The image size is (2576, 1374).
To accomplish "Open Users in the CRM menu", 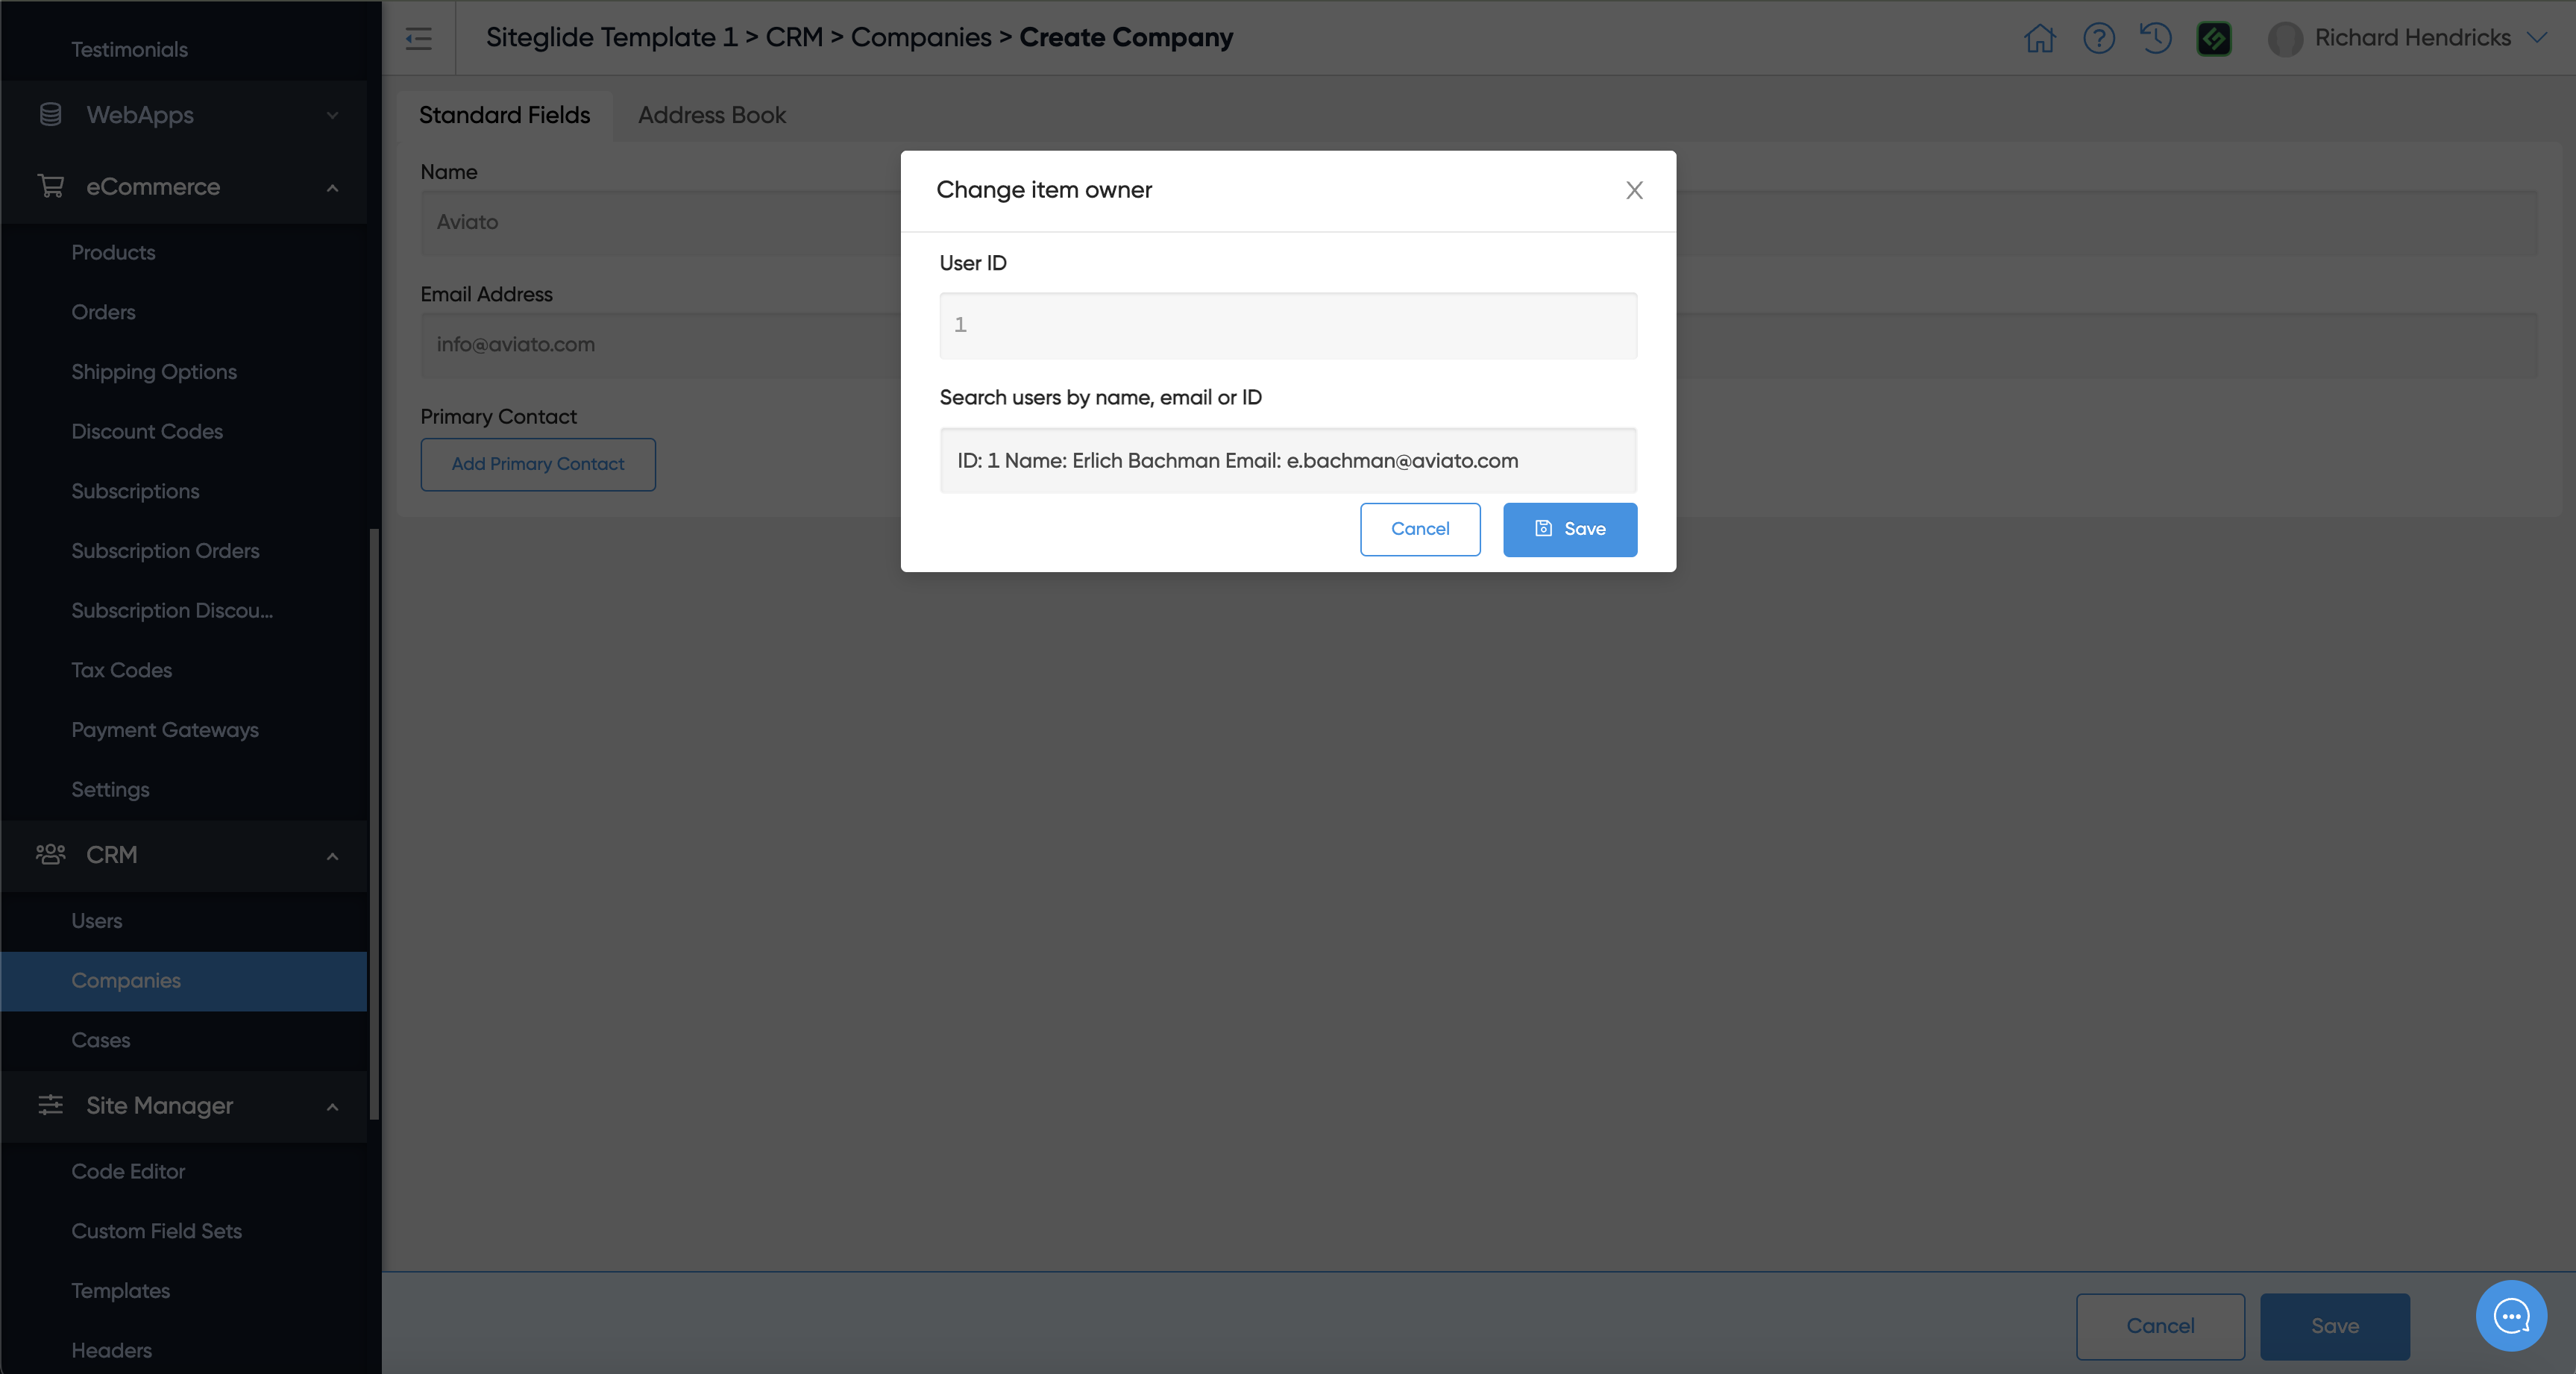I will point(96,921).
